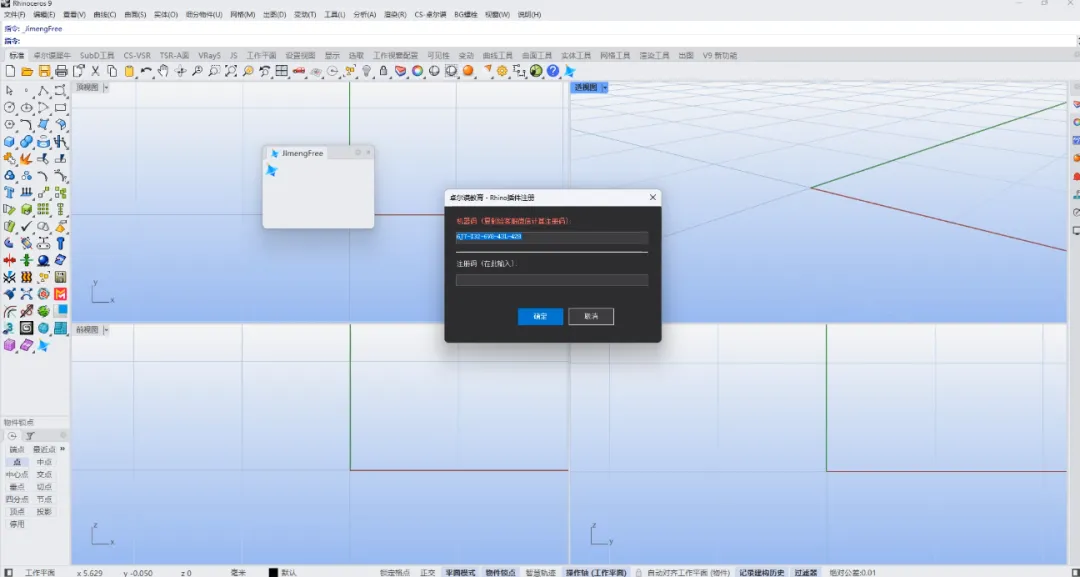Toggle the 四分点 quadrant snap
This screenshot has height=577, width=1080.
tap(17, 499)
